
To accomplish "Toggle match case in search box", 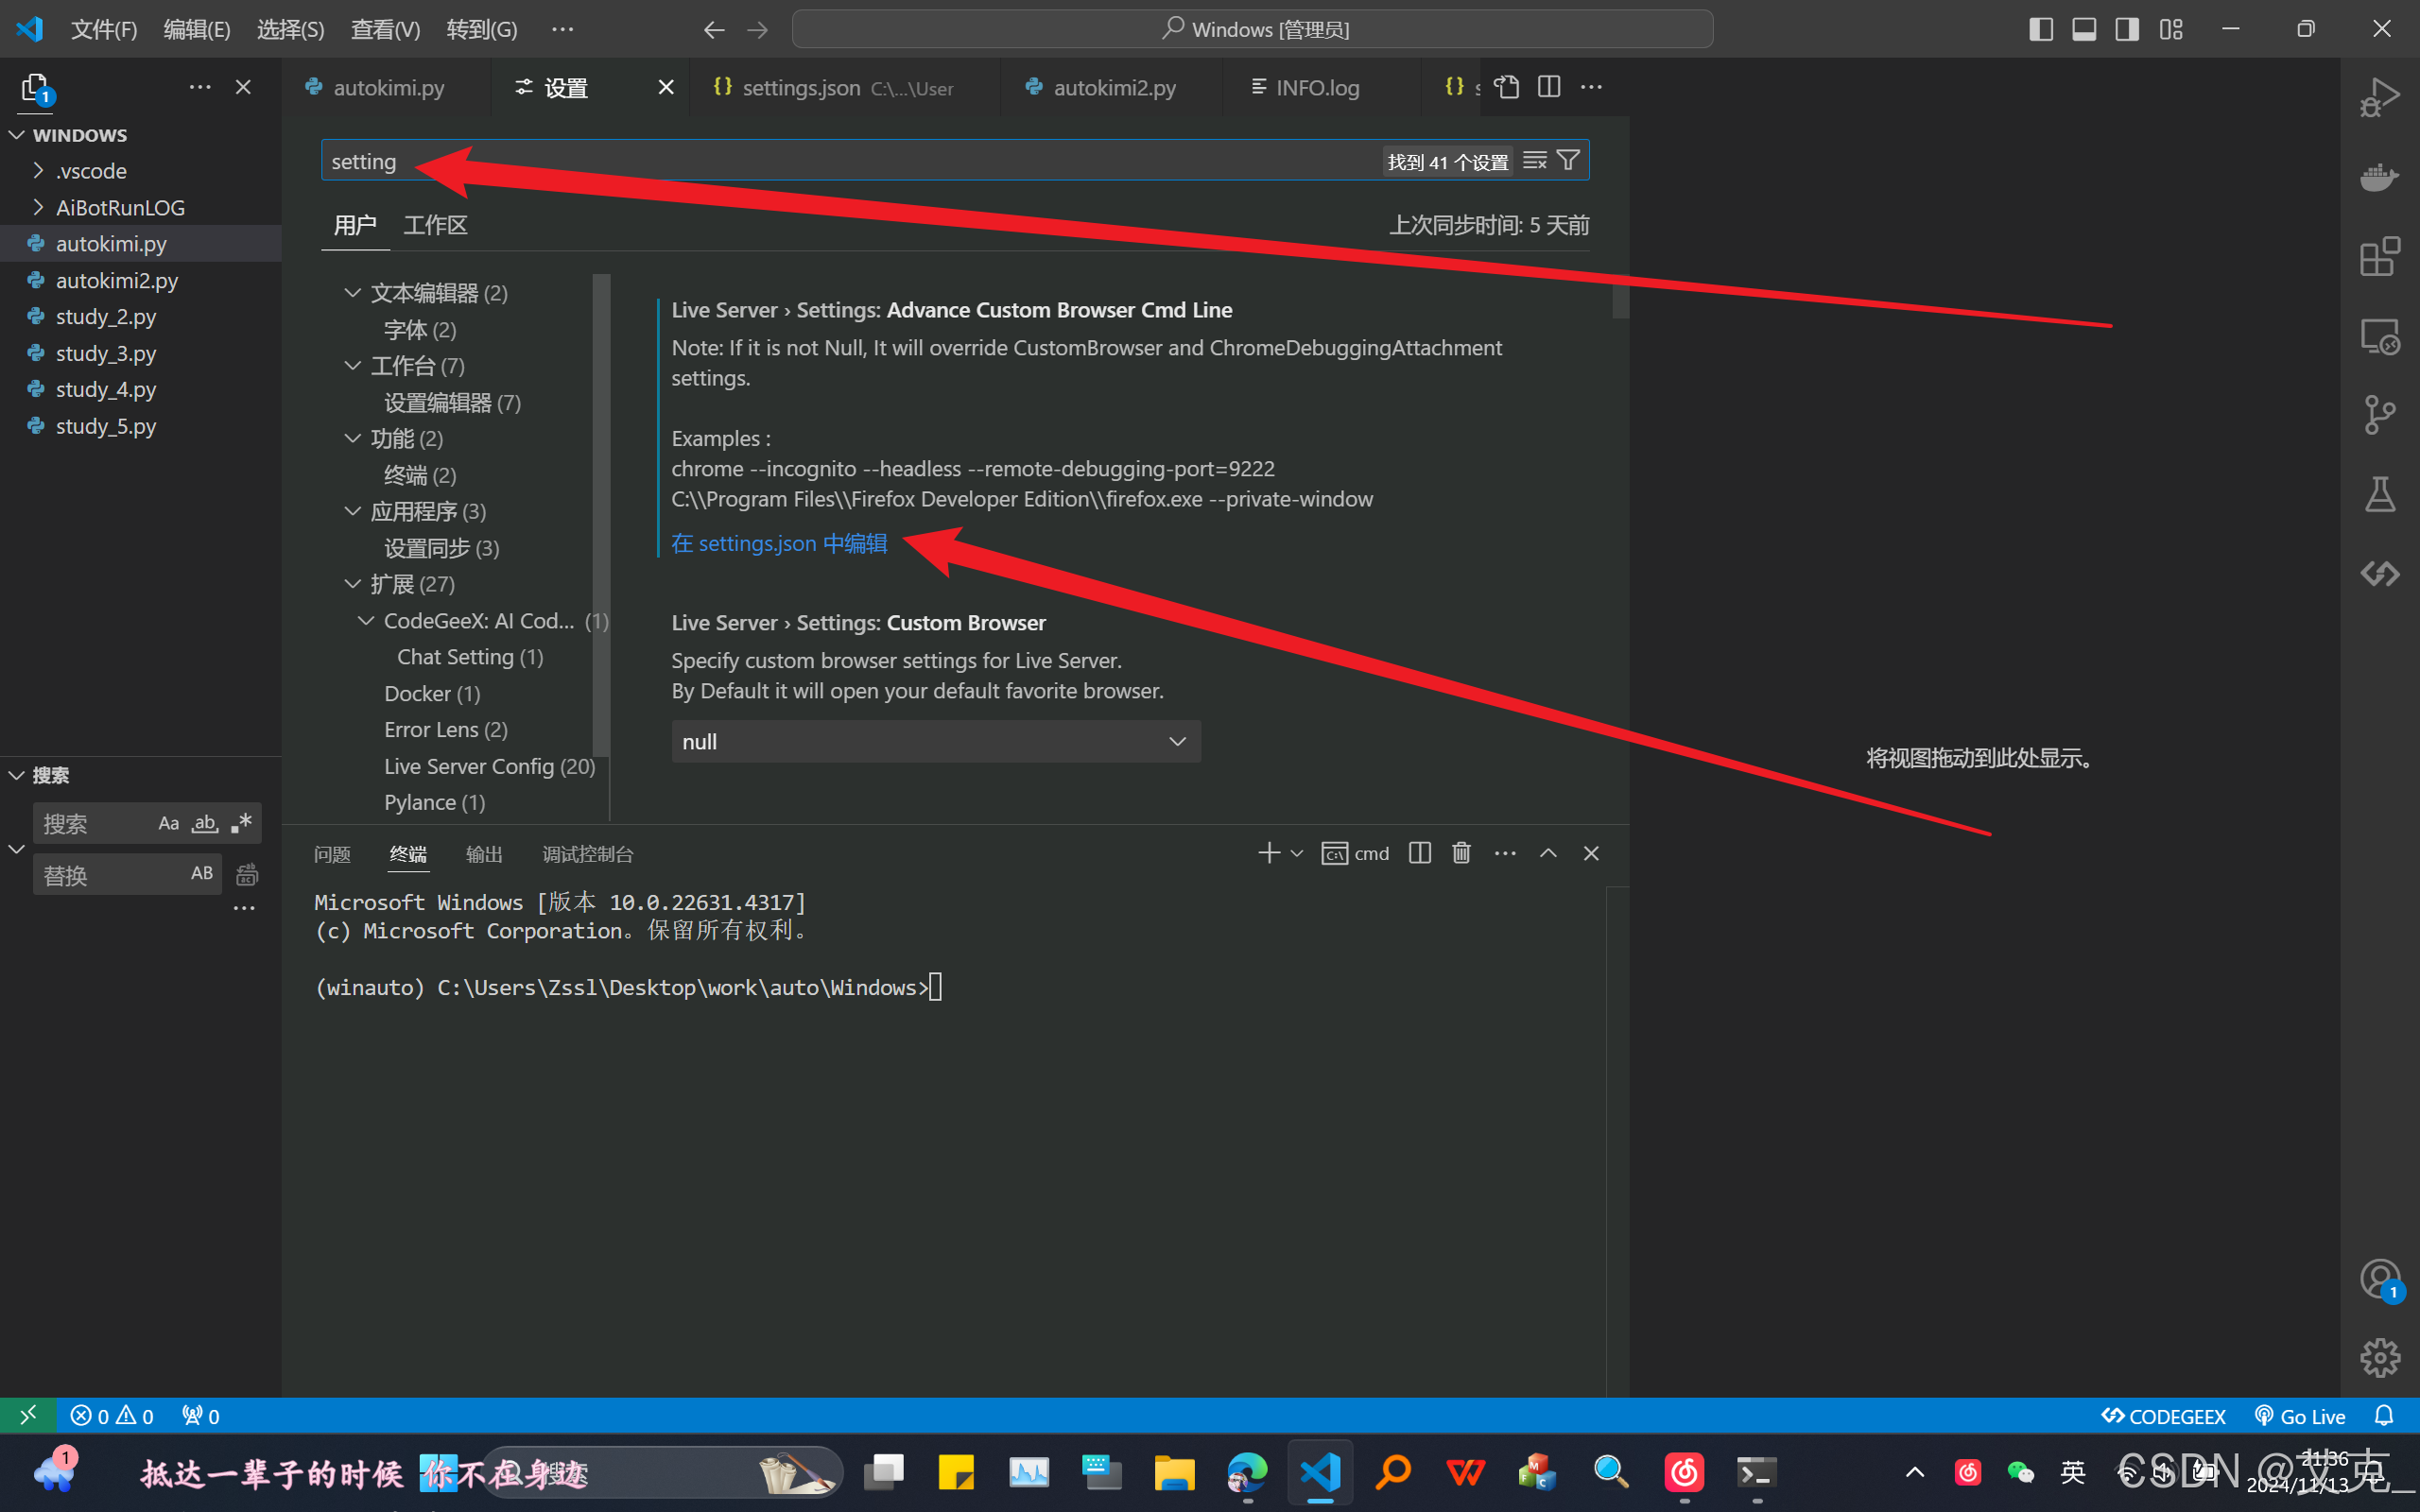I will pyautogui.click(x=167, y=822).
